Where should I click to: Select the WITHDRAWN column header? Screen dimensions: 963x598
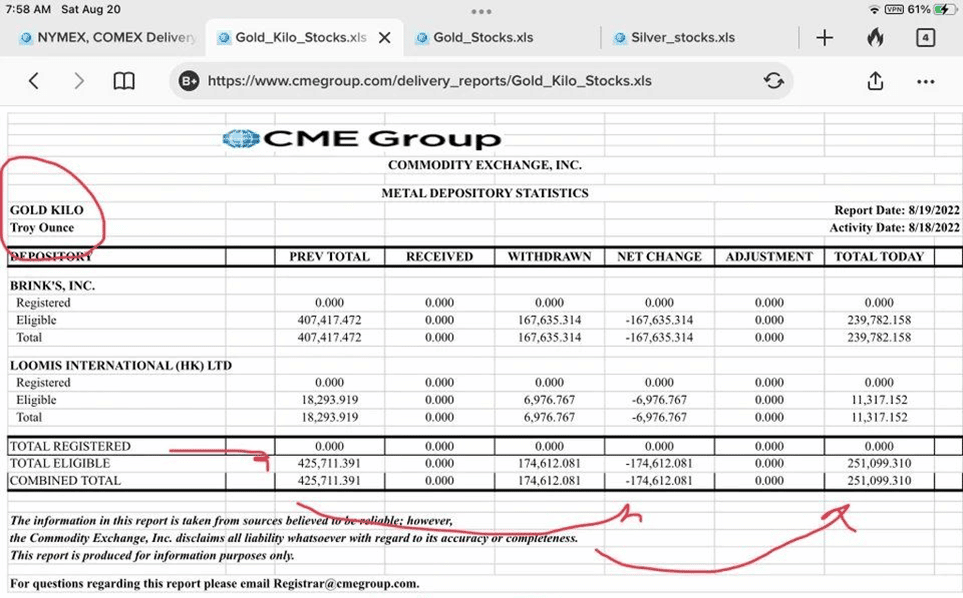[549, 257]
